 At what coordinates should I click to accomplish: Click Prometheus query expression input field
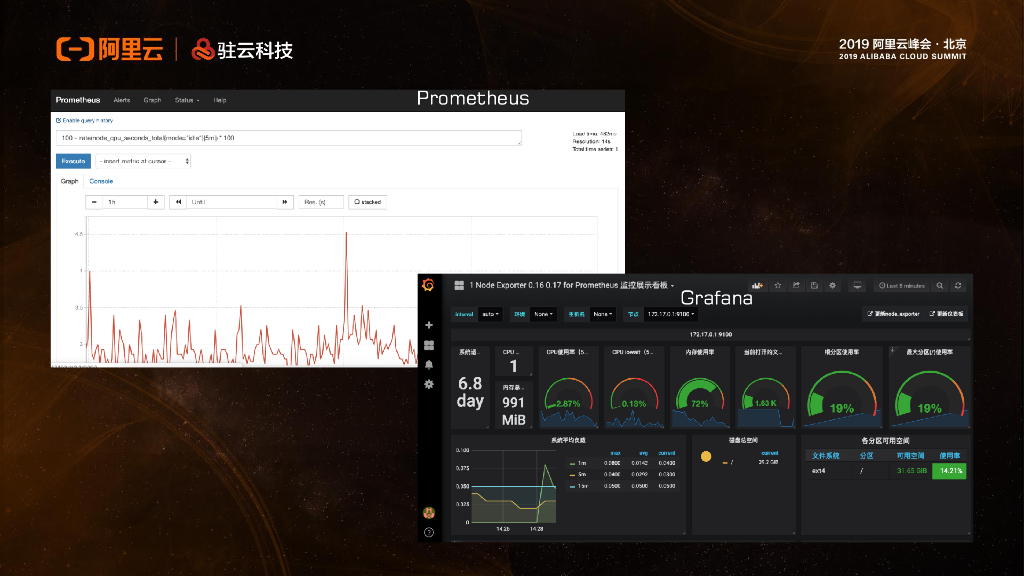289,138
